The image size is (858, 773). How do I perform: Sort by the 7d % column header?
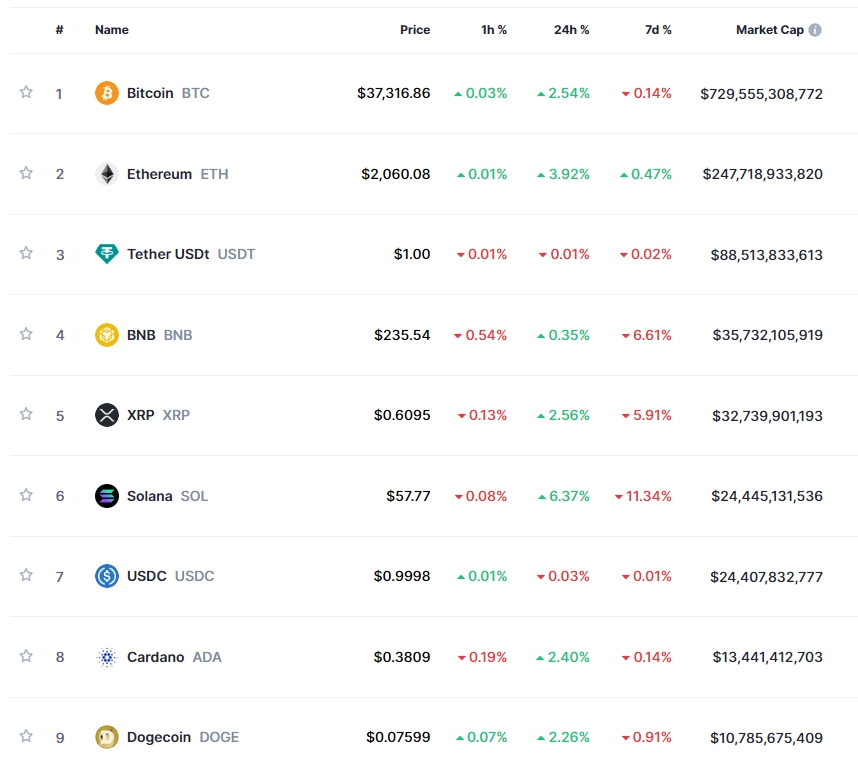[x=658, y=30]
